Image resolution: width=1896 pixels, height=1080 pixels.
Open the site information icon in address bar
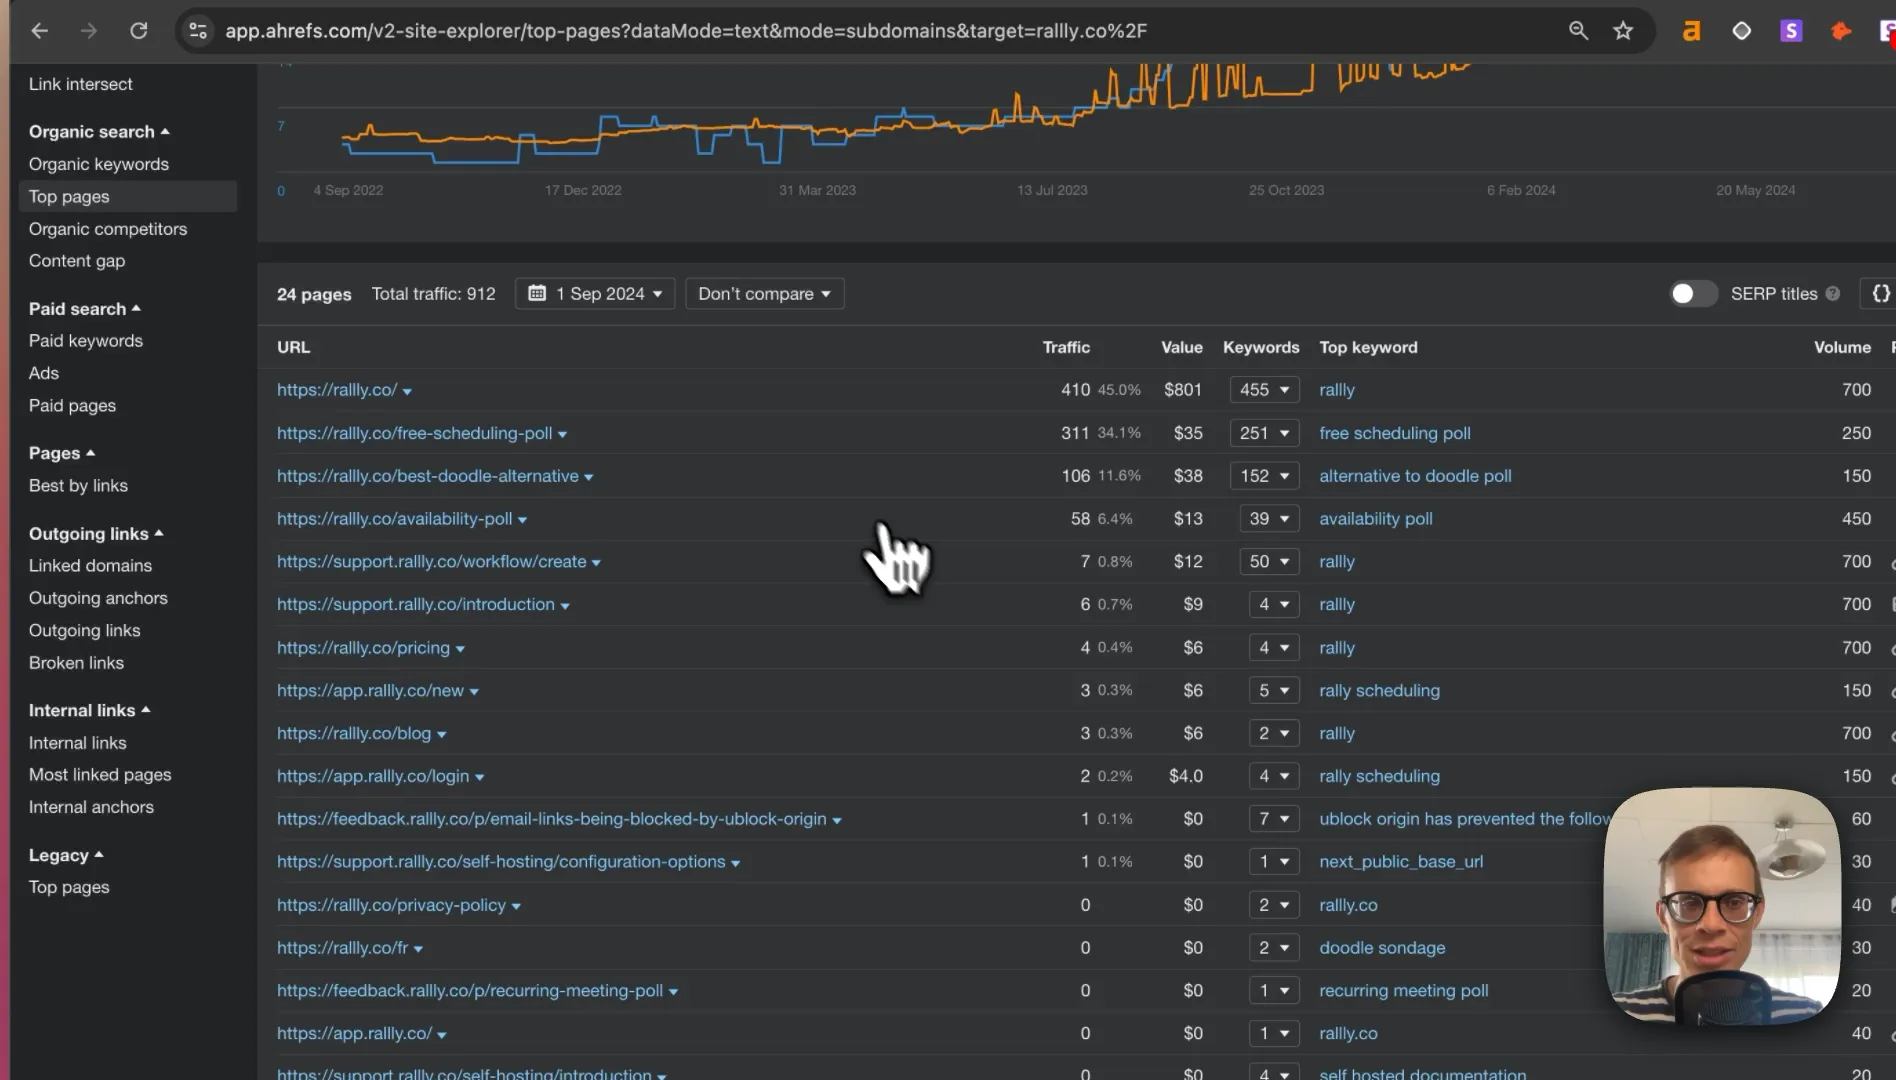click(x=198, y=31)
